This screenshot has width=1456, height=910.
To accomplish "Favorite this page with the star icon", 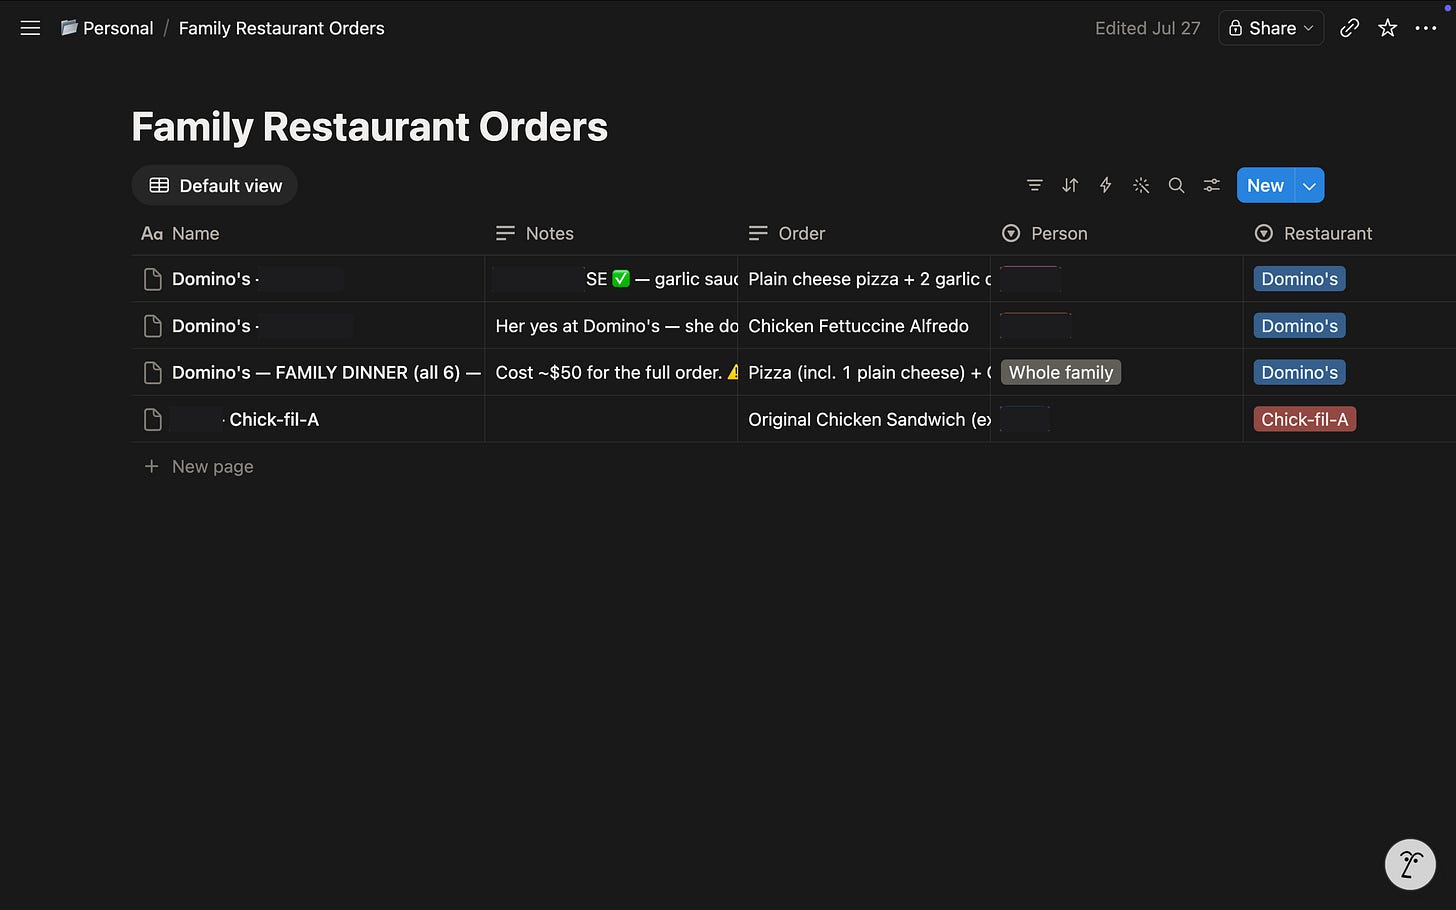I will point(1387,28).
